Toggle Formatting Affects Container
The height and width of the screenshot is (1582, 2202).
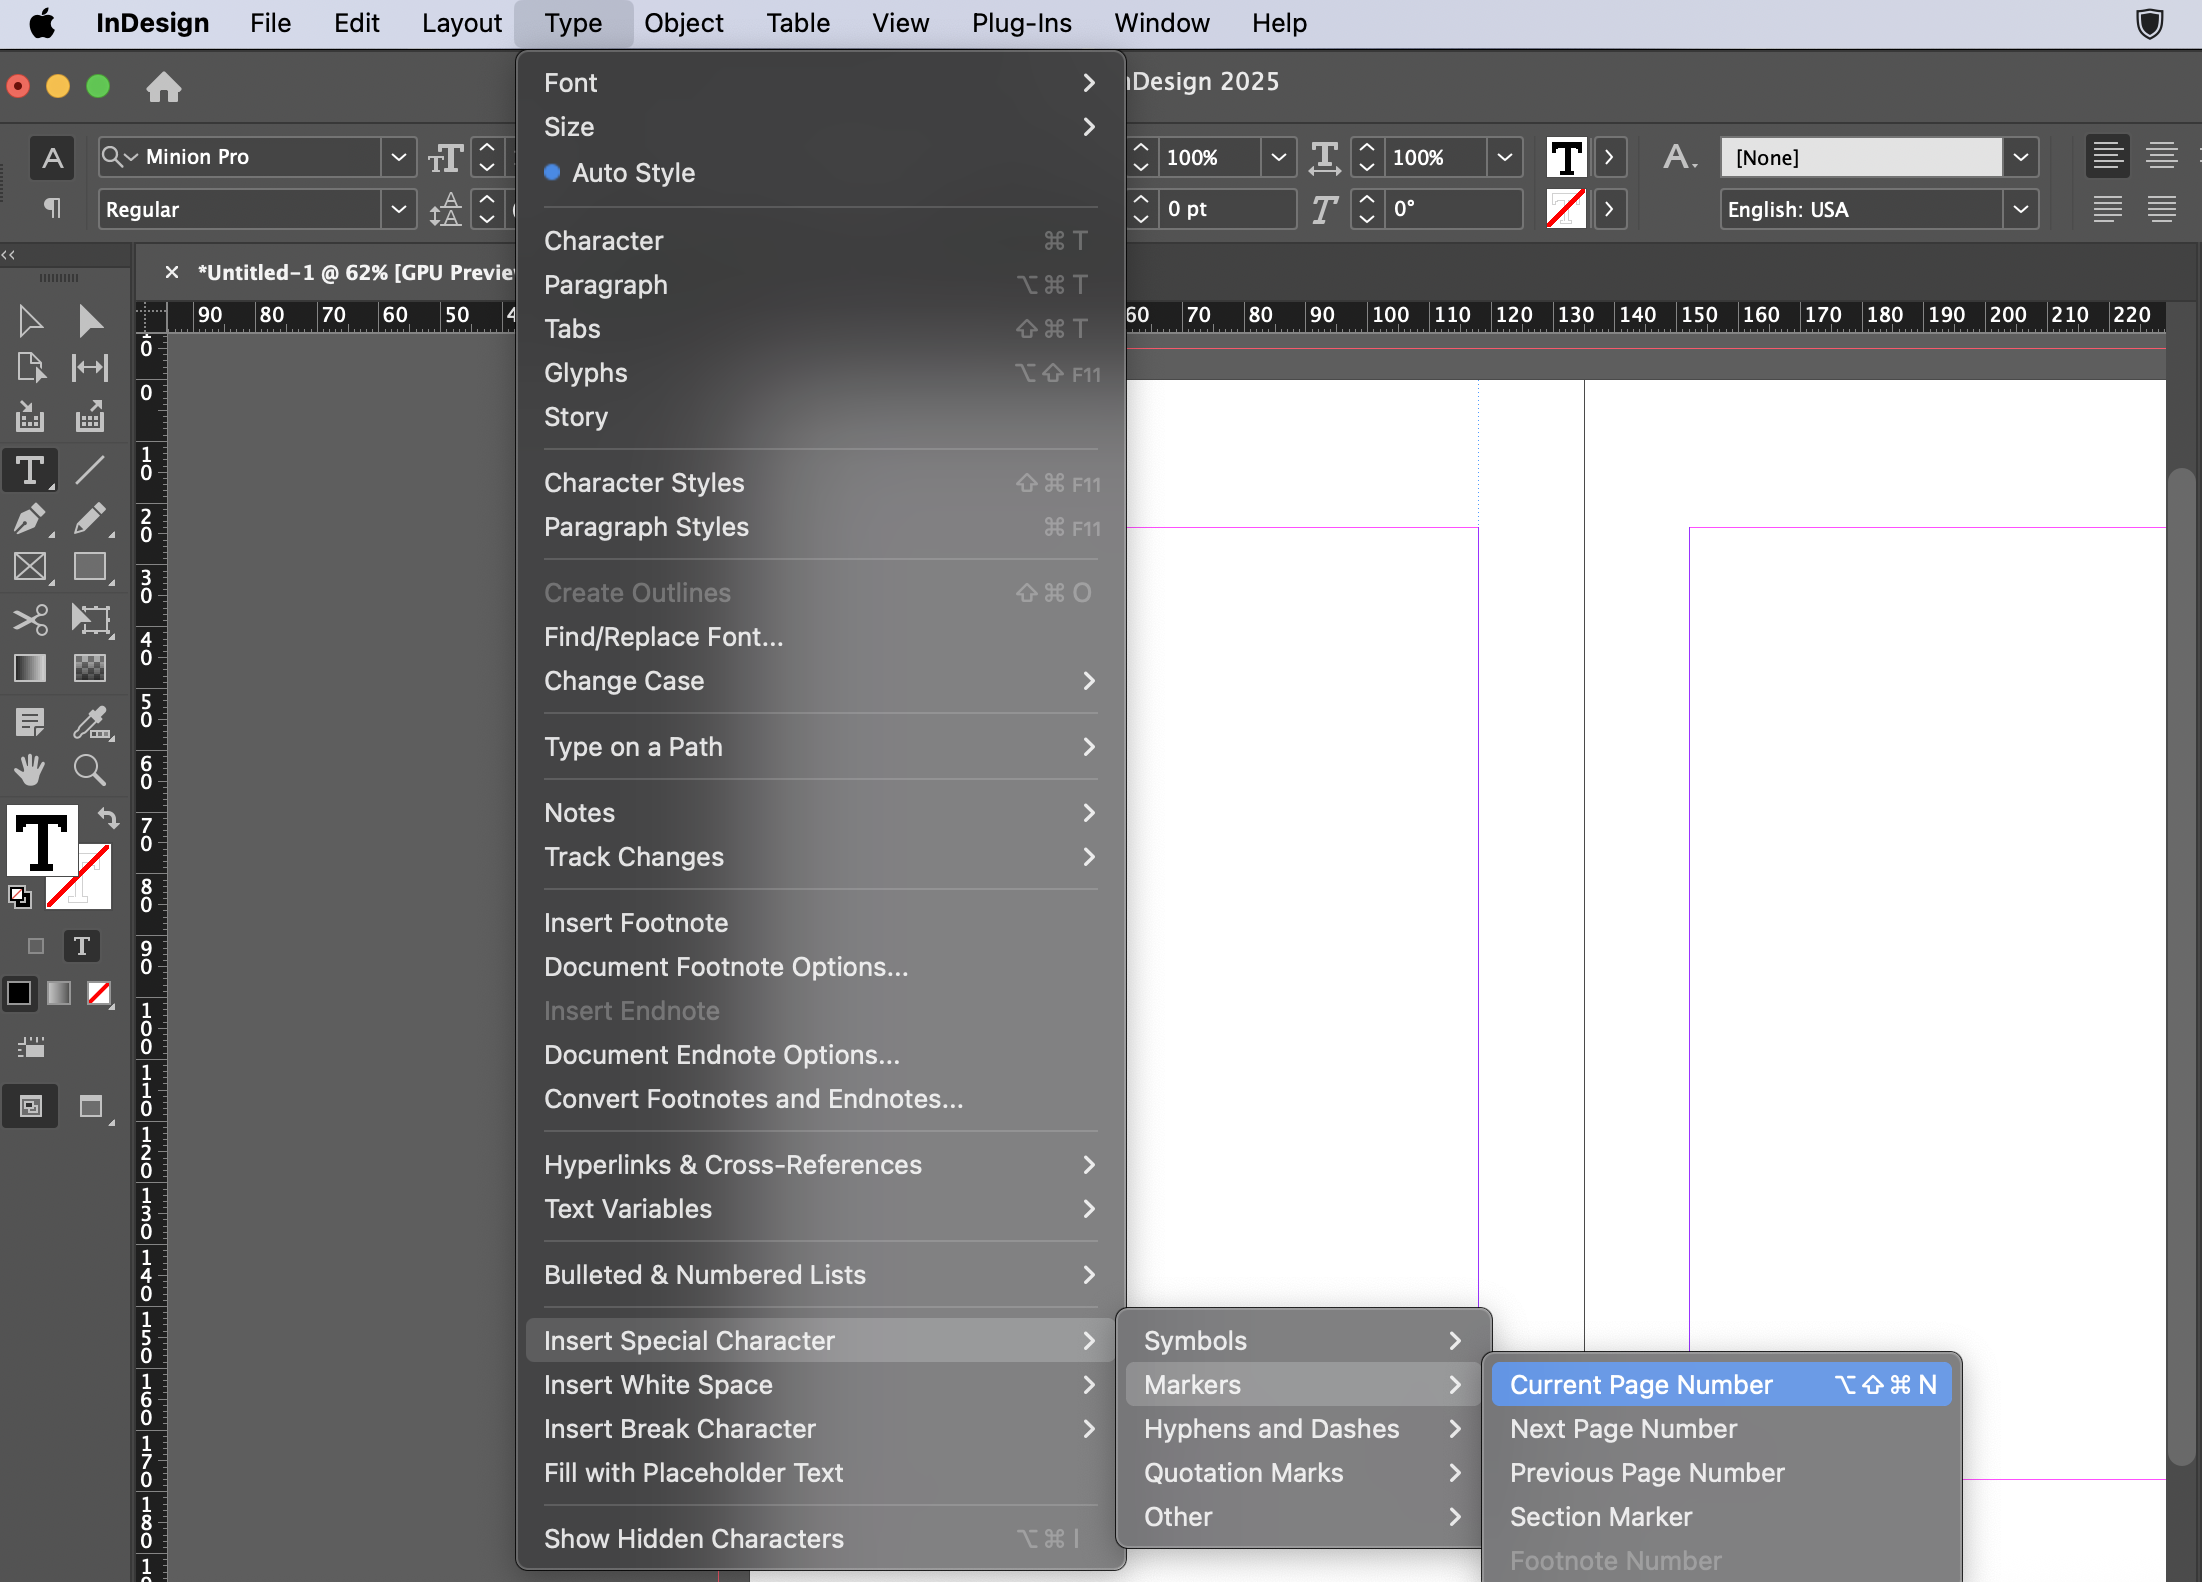36,946
